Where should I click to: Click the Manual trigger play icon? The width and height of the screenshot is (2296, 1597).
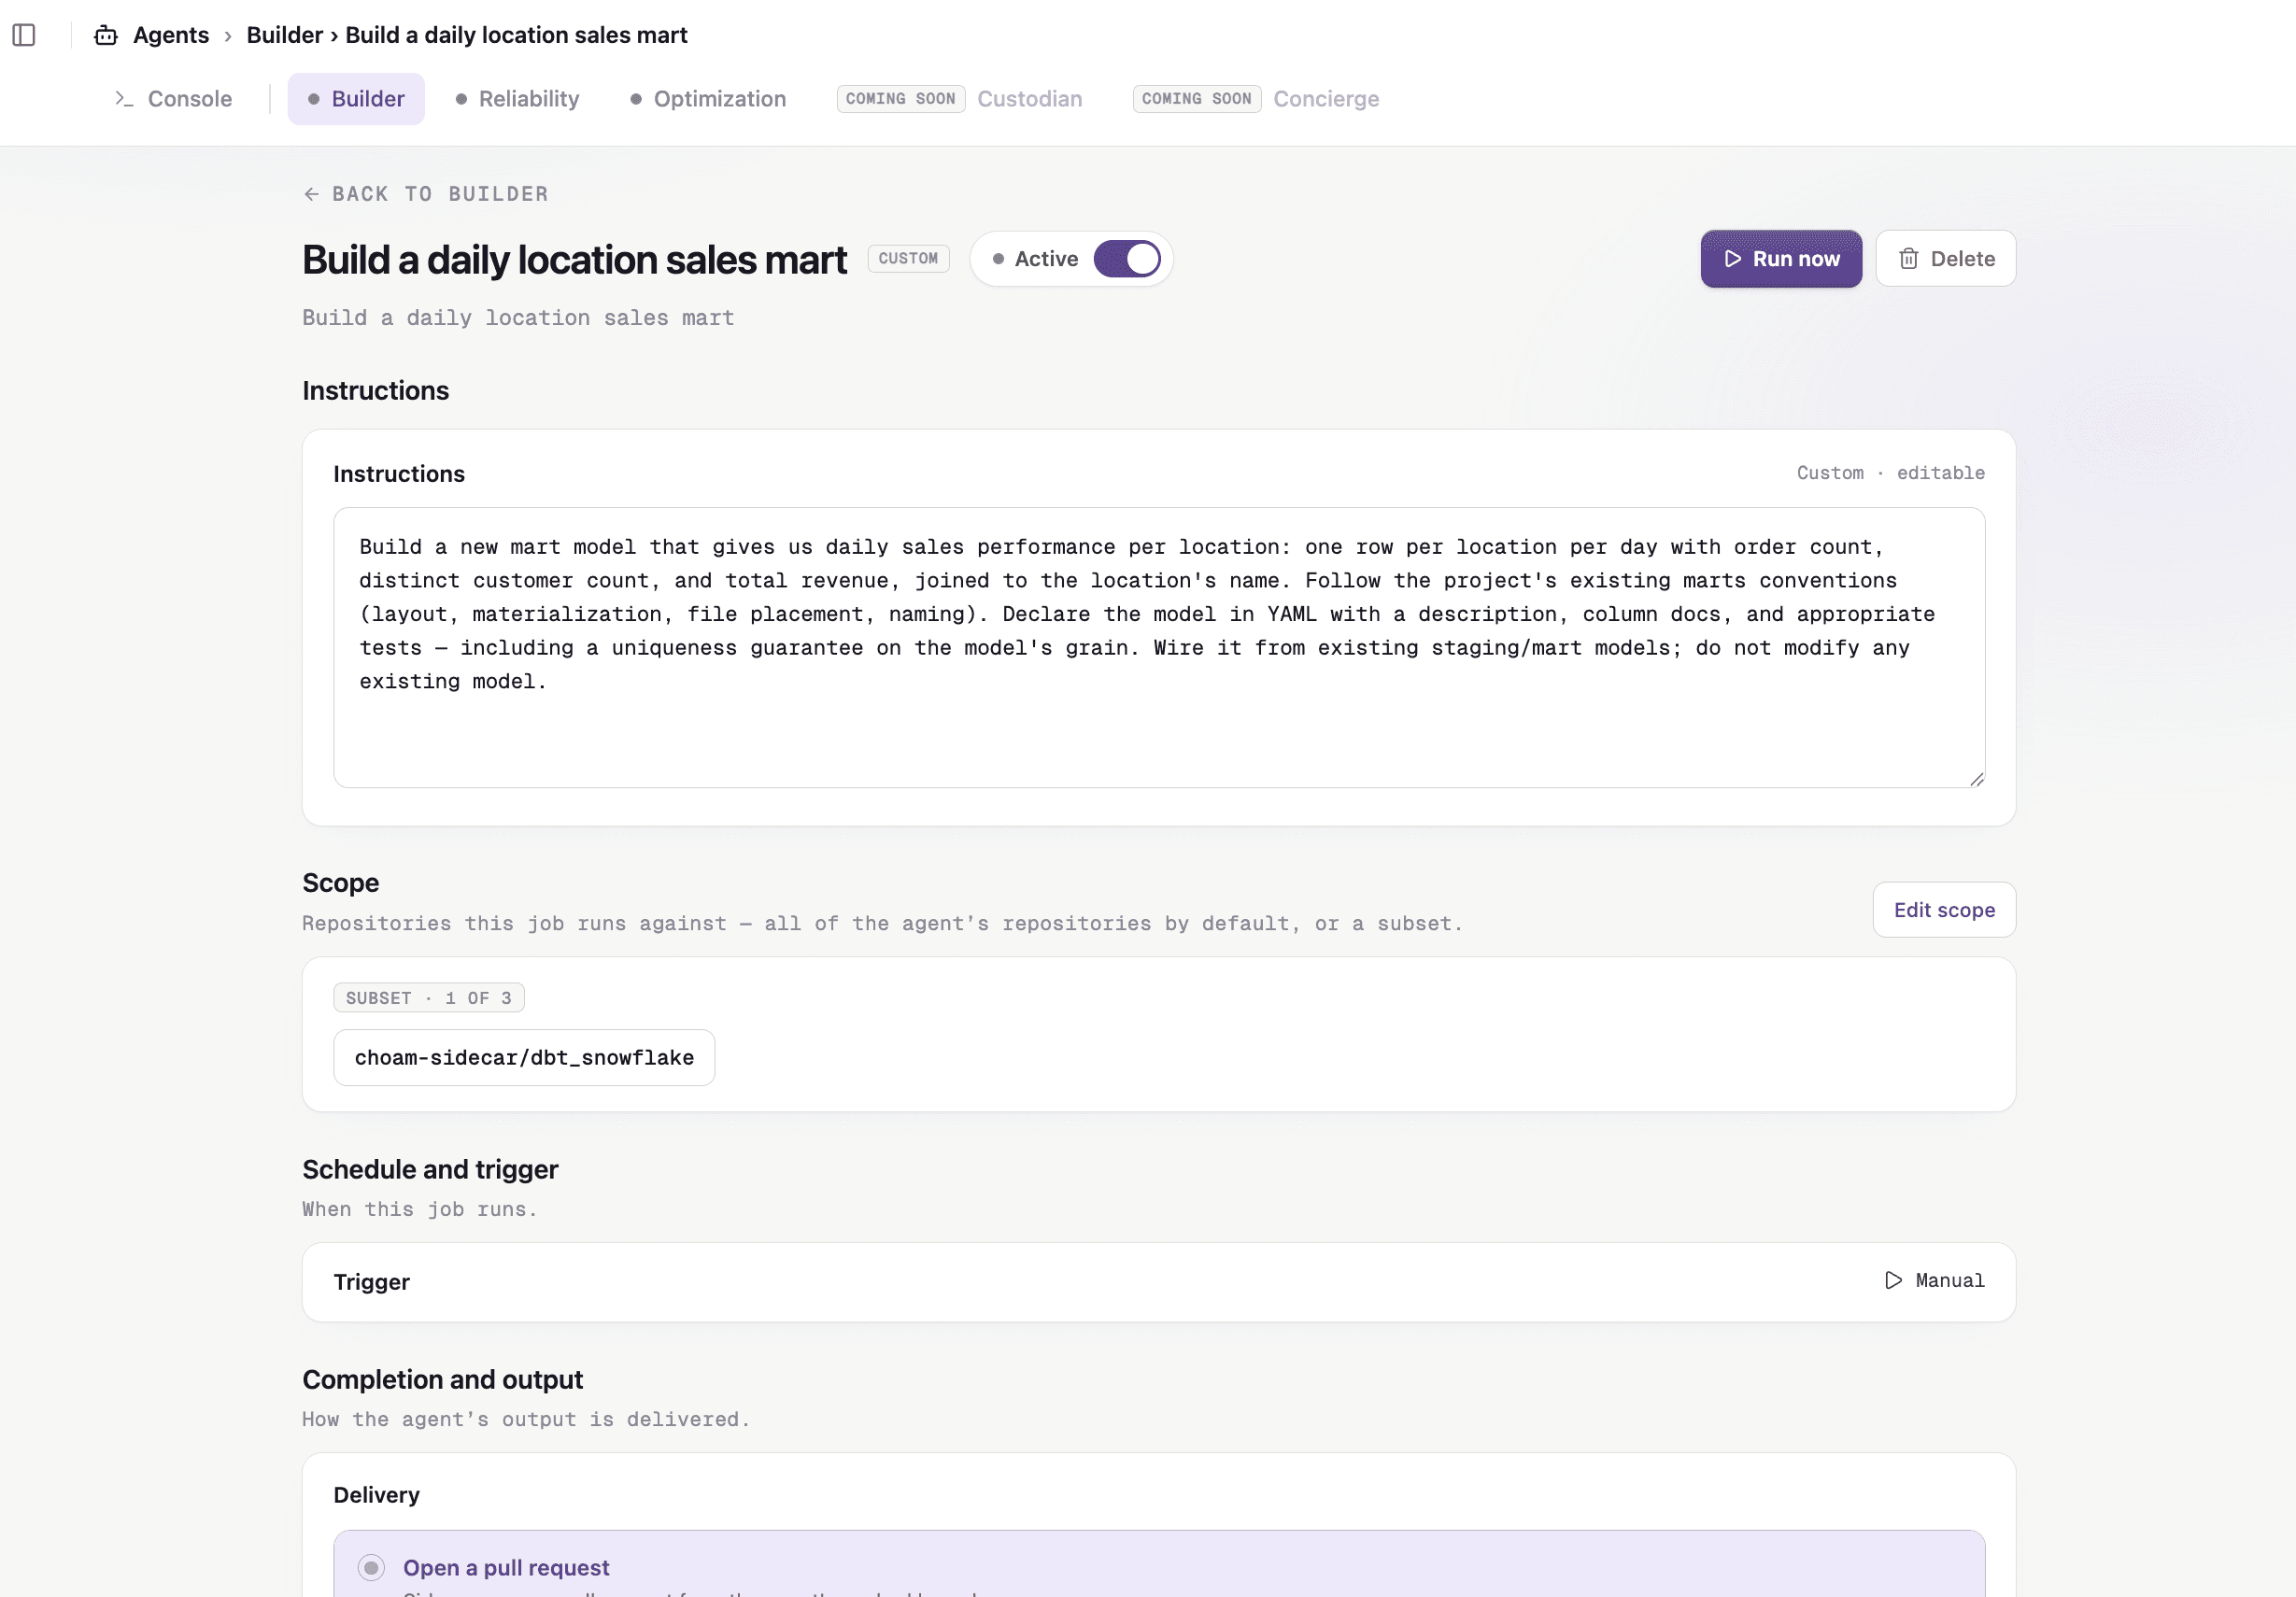[1893, 1281]
